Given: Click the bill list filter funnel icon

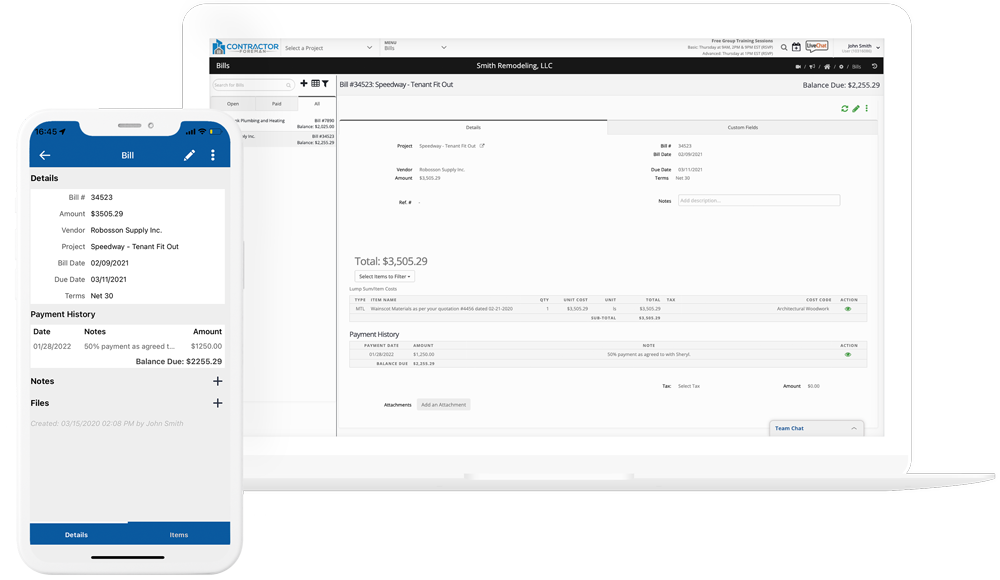Looking at the screenshot, I should 325,84.
